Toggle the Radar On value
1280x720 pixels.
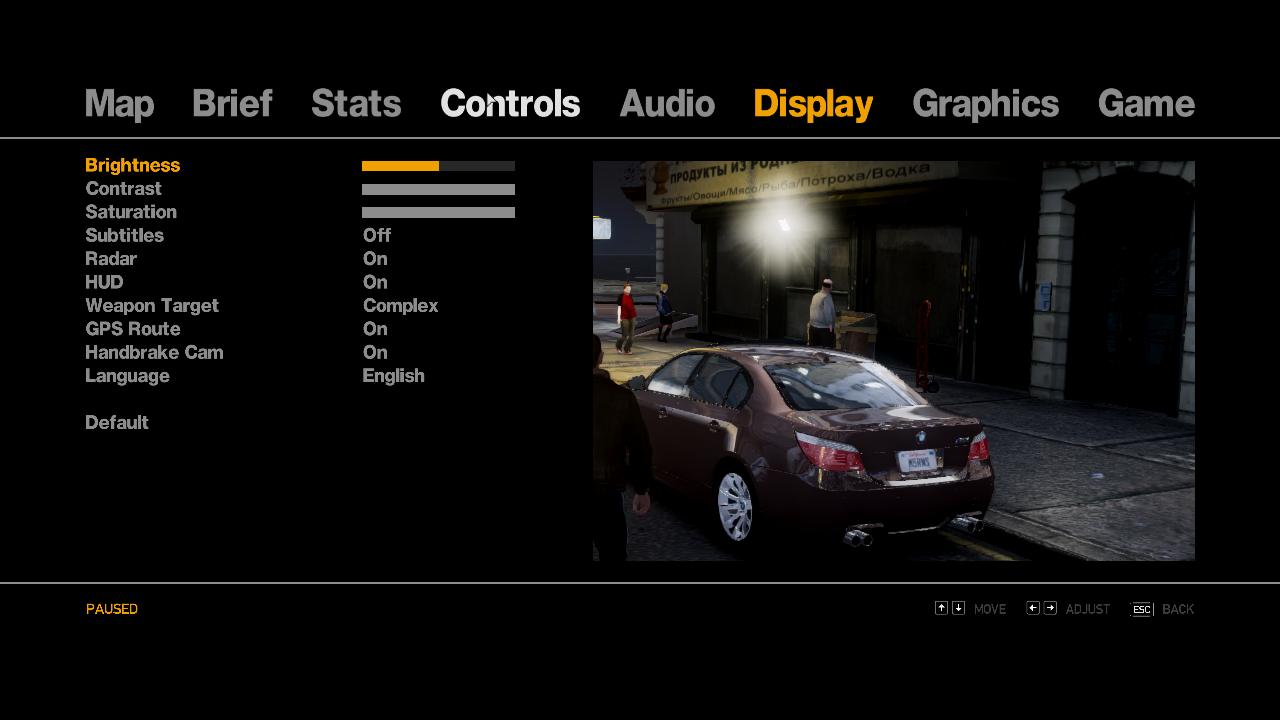[375, 259]
